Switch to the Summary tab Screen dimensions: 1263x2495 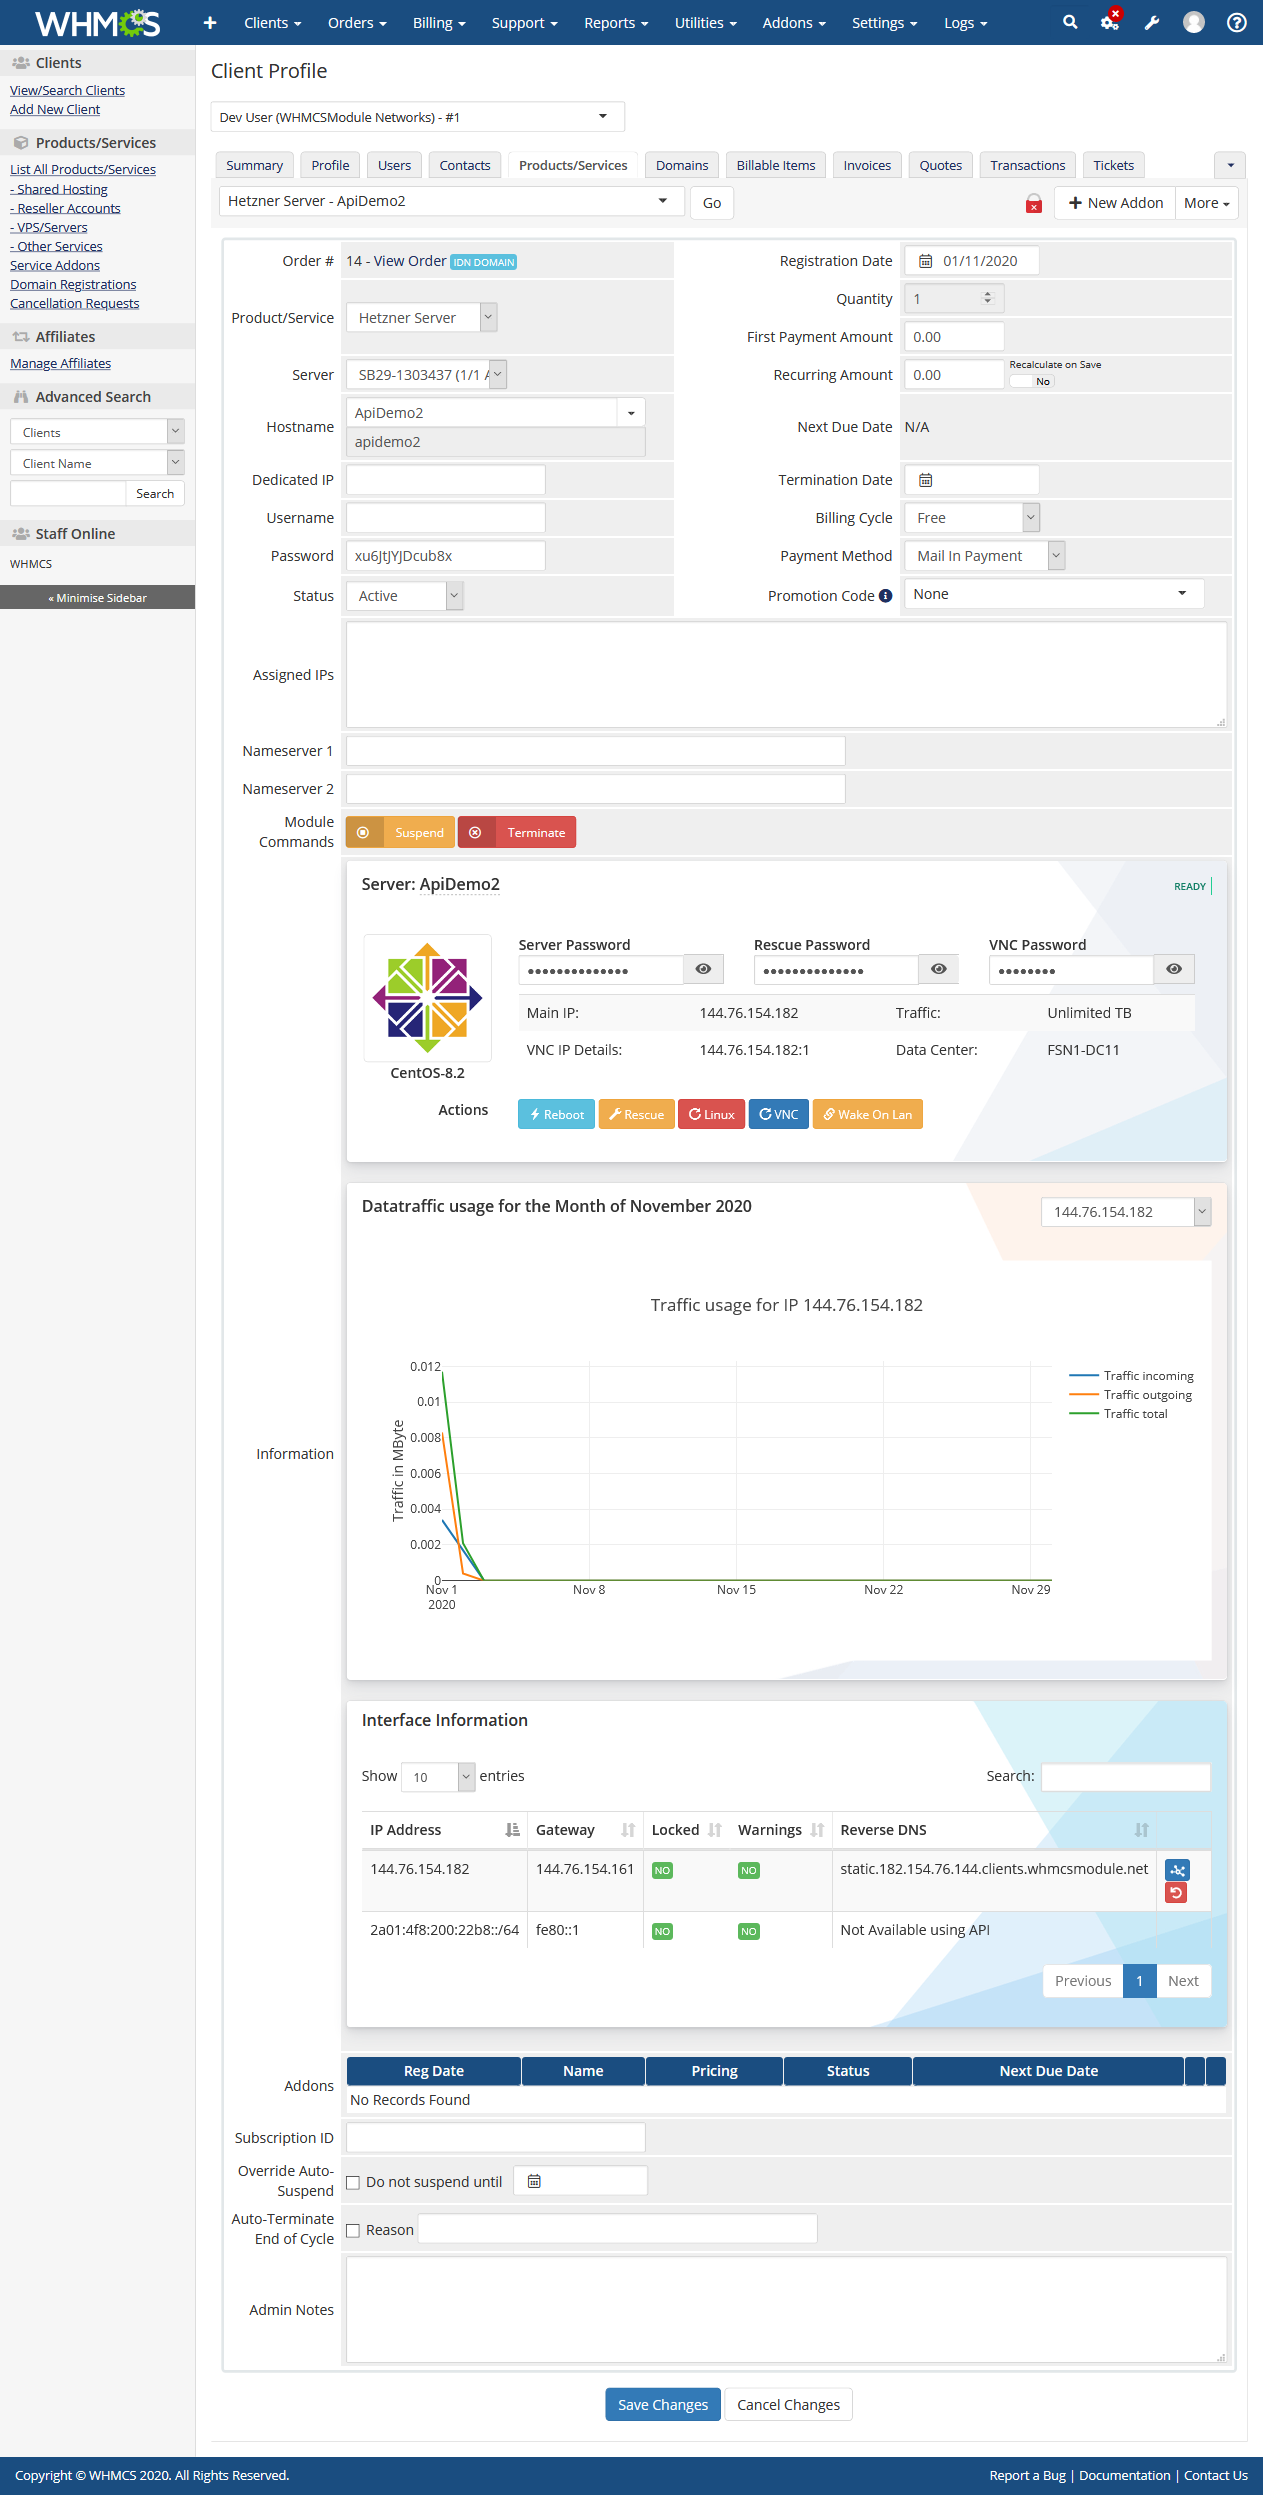254,166
